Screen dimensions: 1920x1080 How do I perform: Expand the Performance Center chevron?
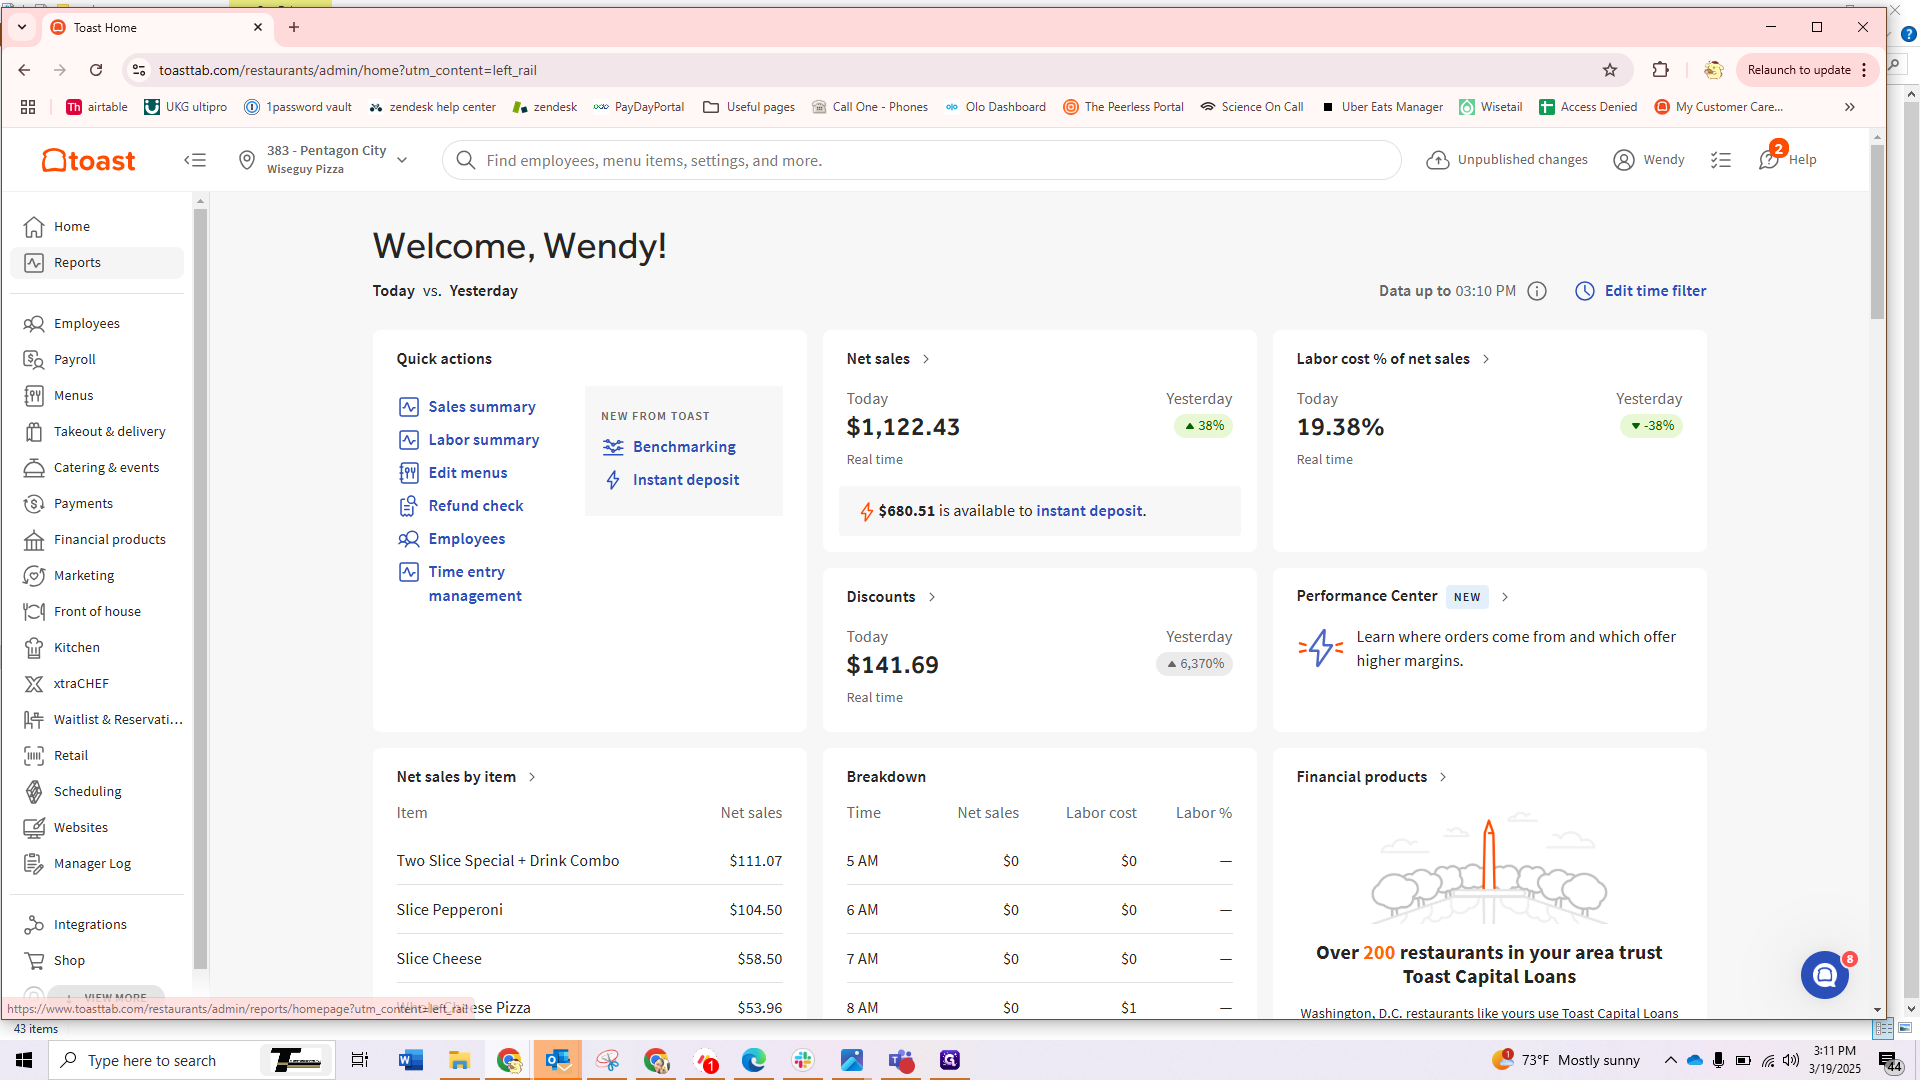coord(1505,597)
